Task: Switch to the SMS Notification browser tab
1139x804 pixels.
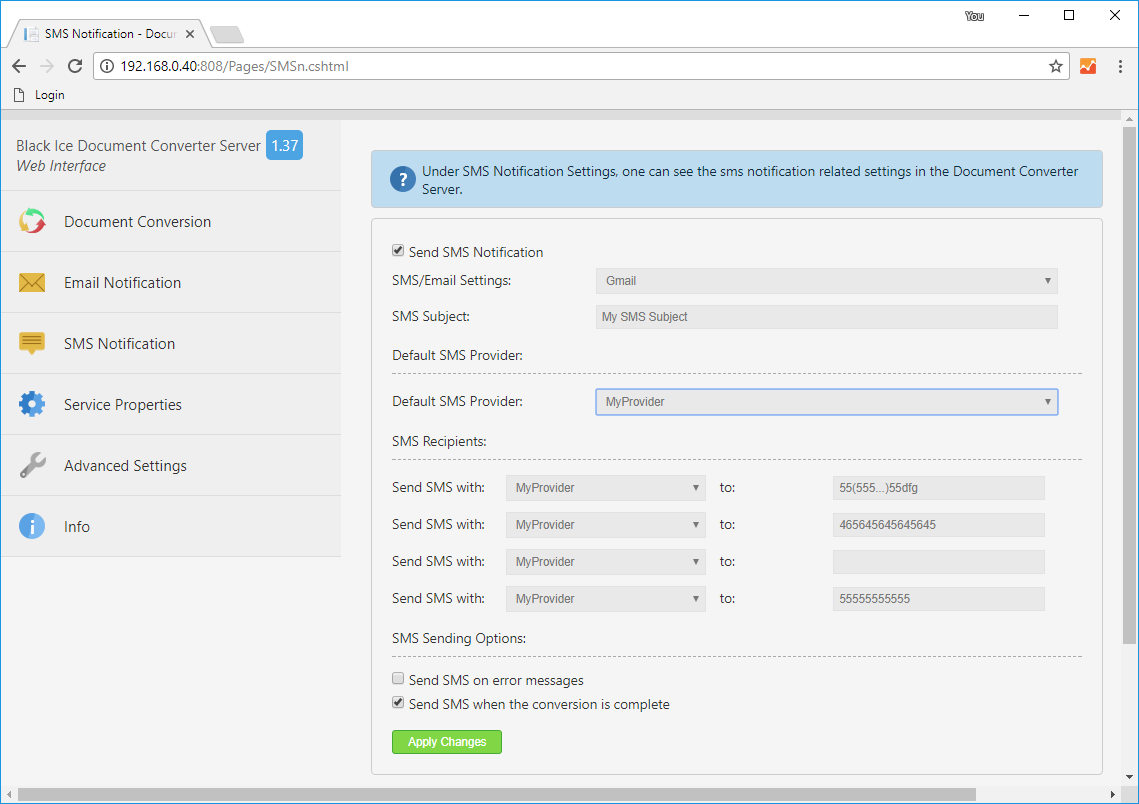Action: click(x=100, y=32)
